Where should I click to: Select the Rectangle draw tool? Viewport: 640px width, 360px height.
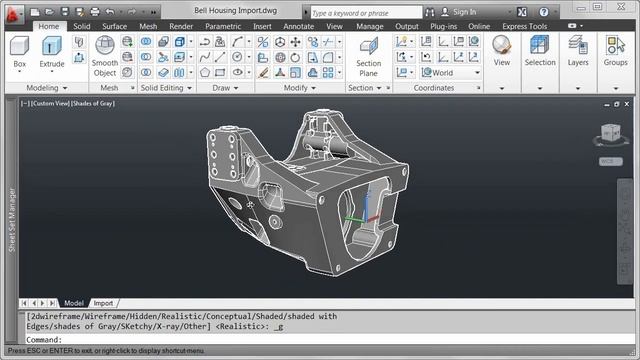[x=220, y=73]
